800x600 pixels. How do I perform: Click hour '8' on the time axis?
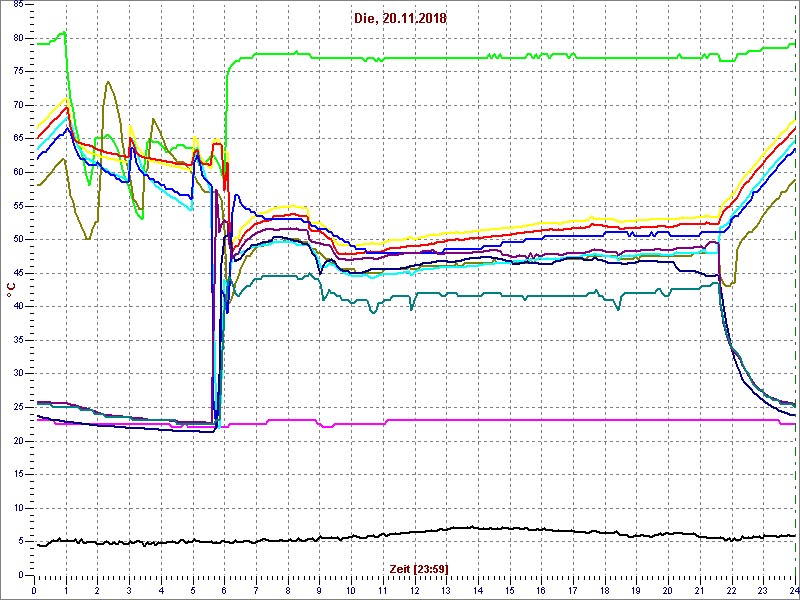click(x=288, y=588)
